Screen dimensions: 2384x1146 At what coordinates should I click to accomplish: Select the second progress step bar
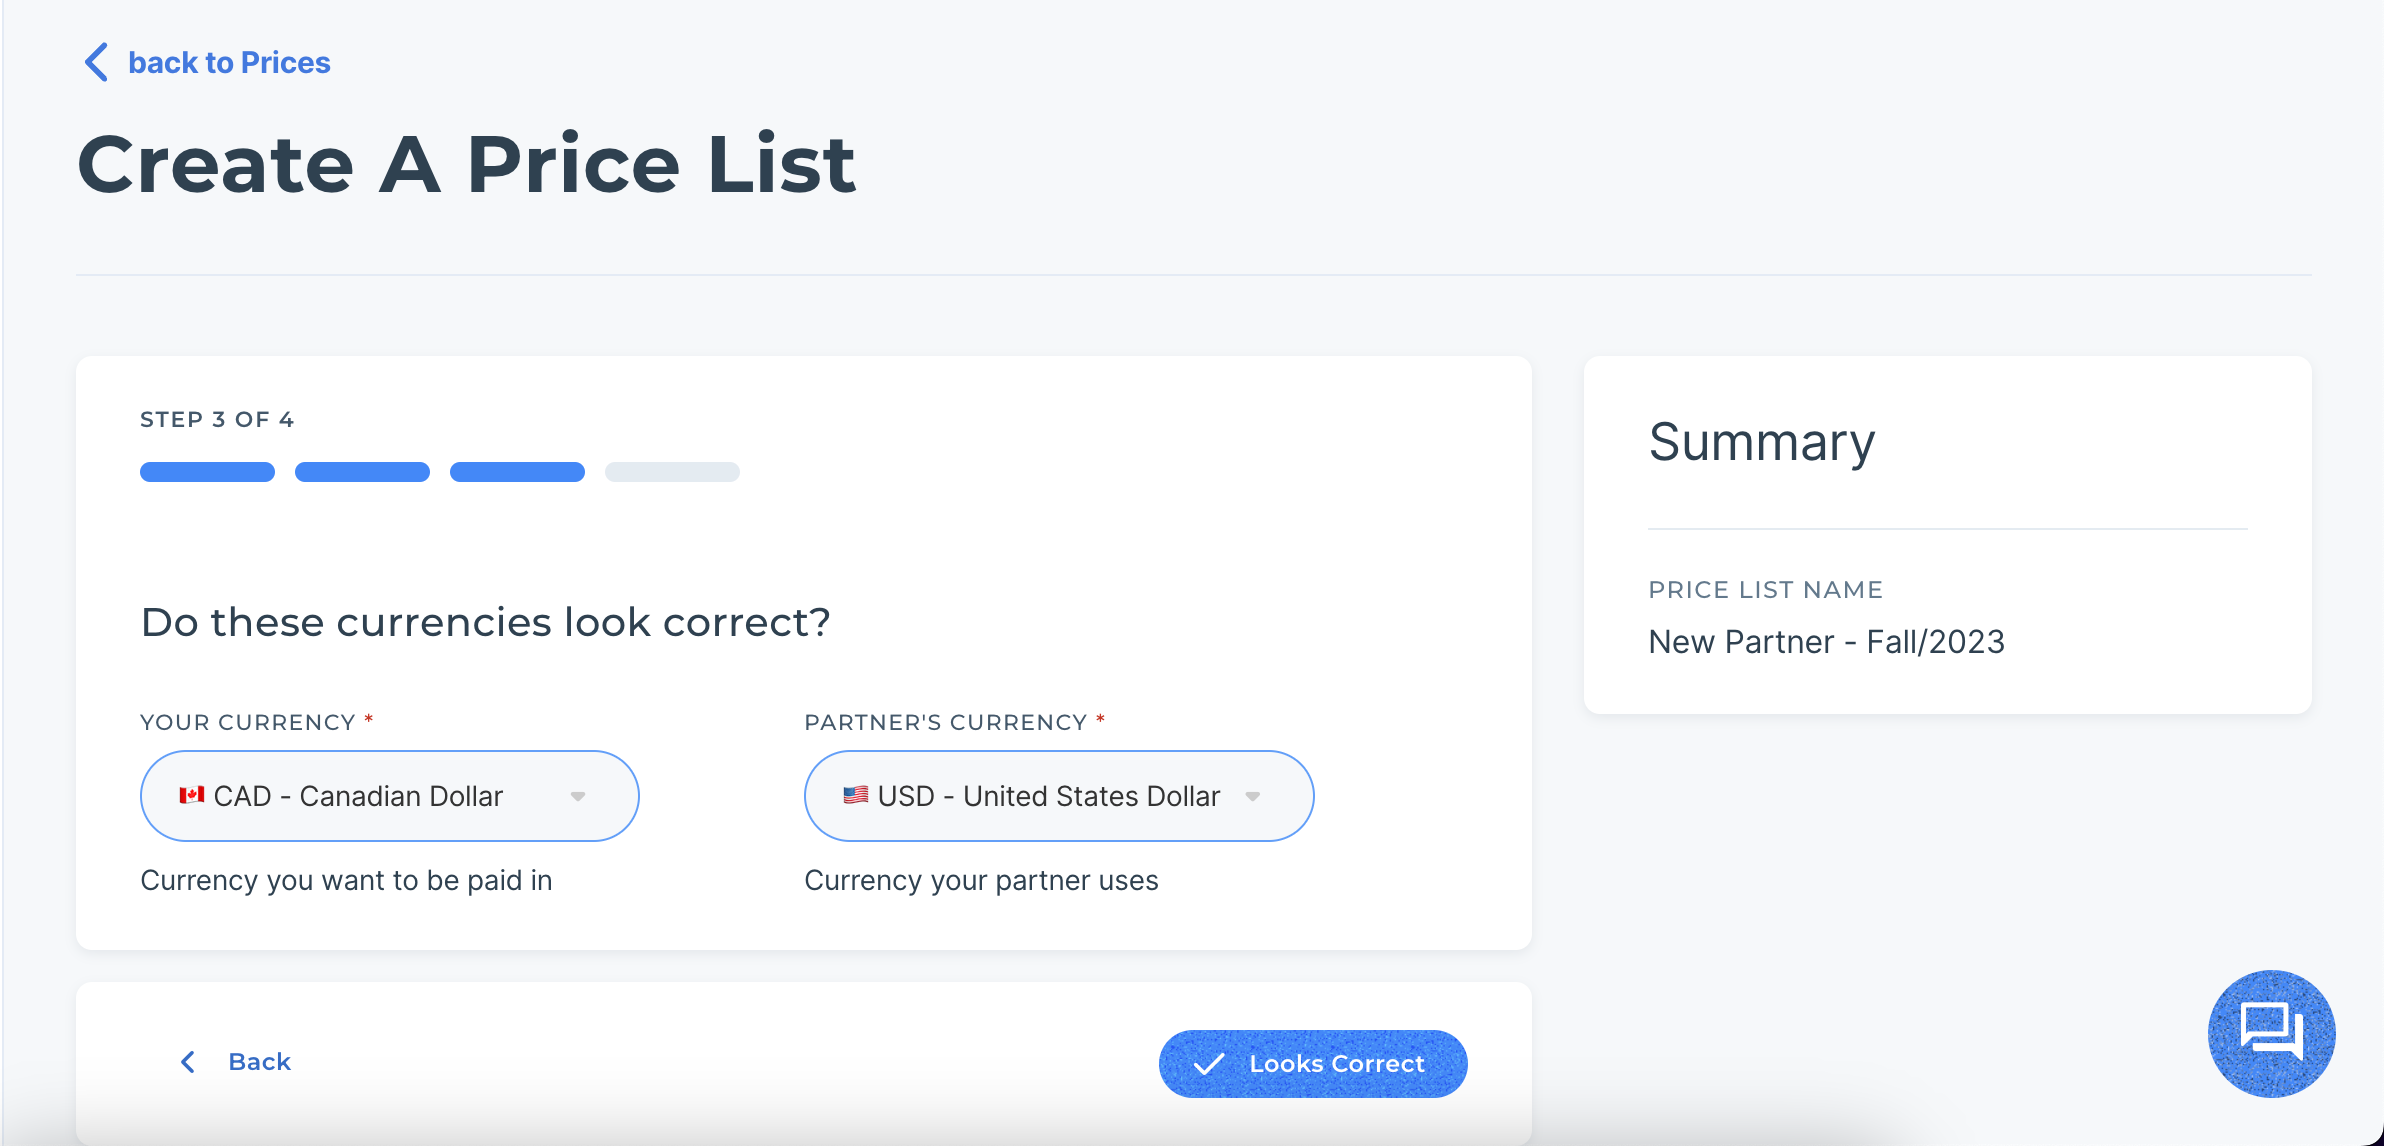tap(362, 472)
